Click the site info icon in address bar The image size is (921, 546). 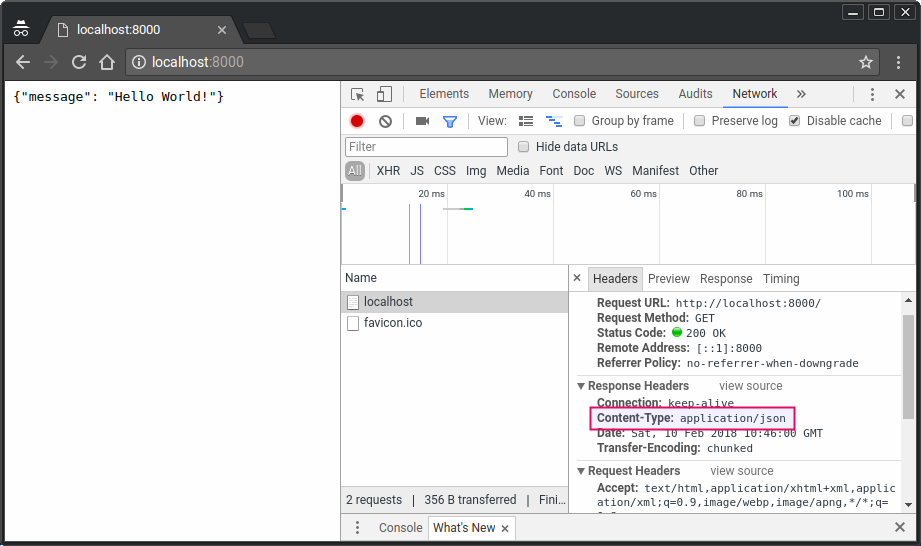click(x=139, y=62)
